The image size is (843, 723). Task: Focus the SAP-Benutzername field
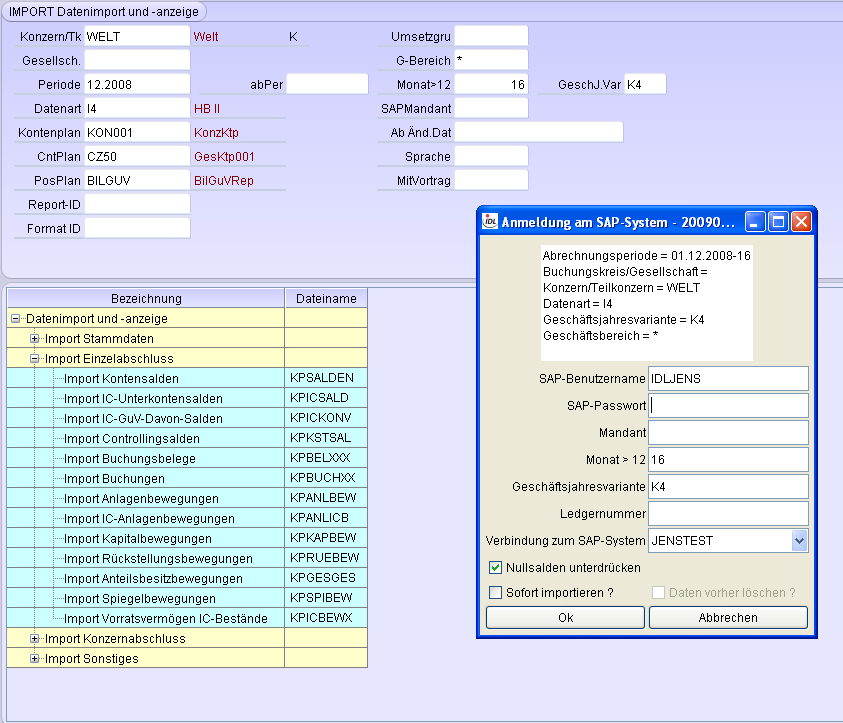pyautogui.click(x=728, y=378)
